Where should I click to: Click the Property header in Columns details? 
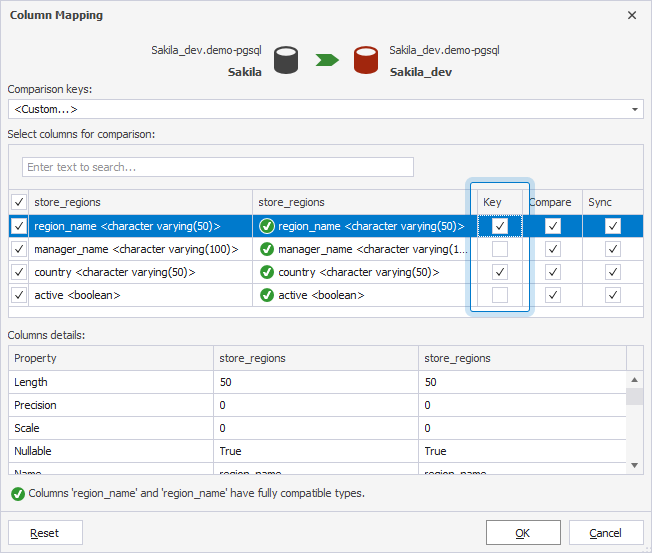pos(111,358)
